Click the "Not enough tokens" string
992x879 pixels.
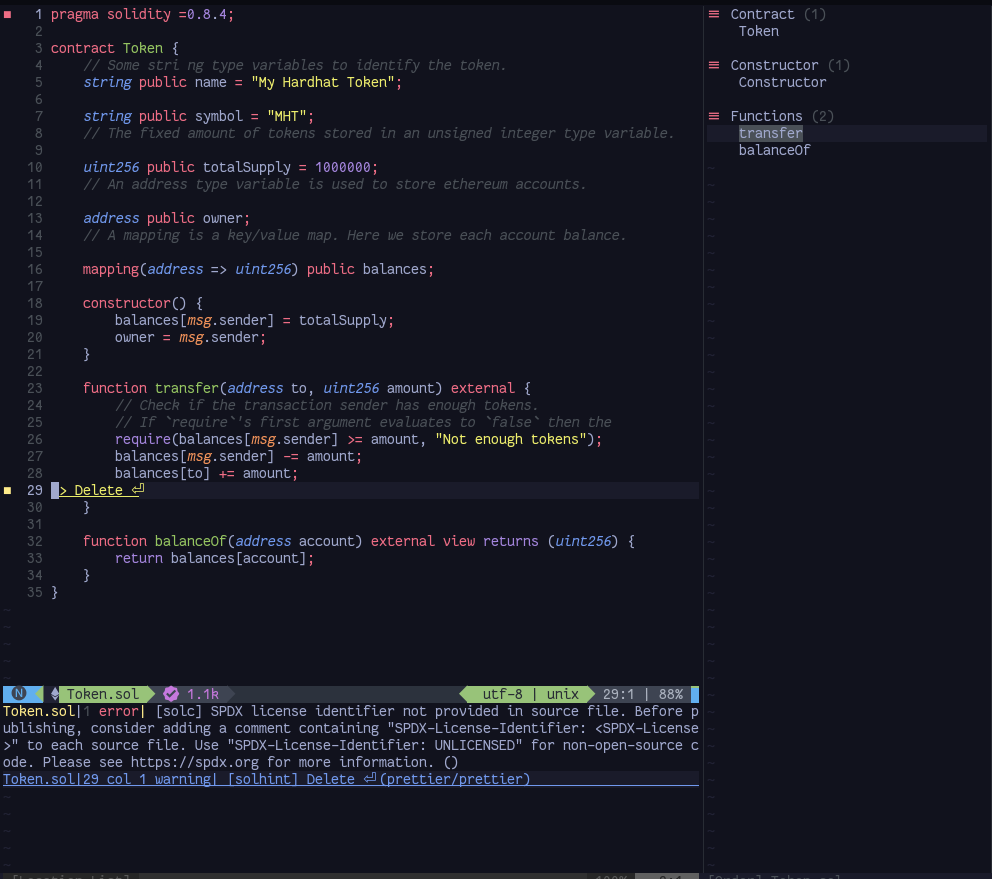(511, 440)
